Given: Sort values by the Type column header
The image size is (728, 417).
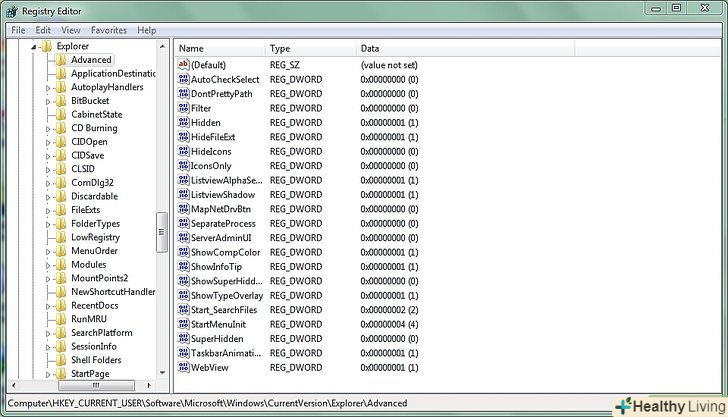Looking at the screenshot, I should 311,48.
